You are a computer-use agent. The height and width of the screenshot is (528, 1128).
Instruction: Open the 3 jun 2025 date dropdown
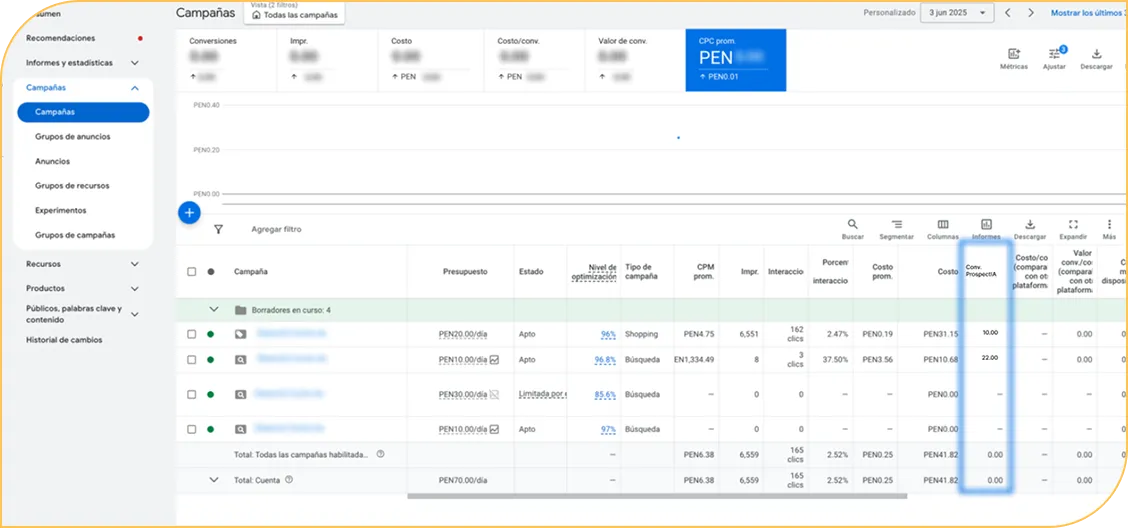(x=958, y=13)
